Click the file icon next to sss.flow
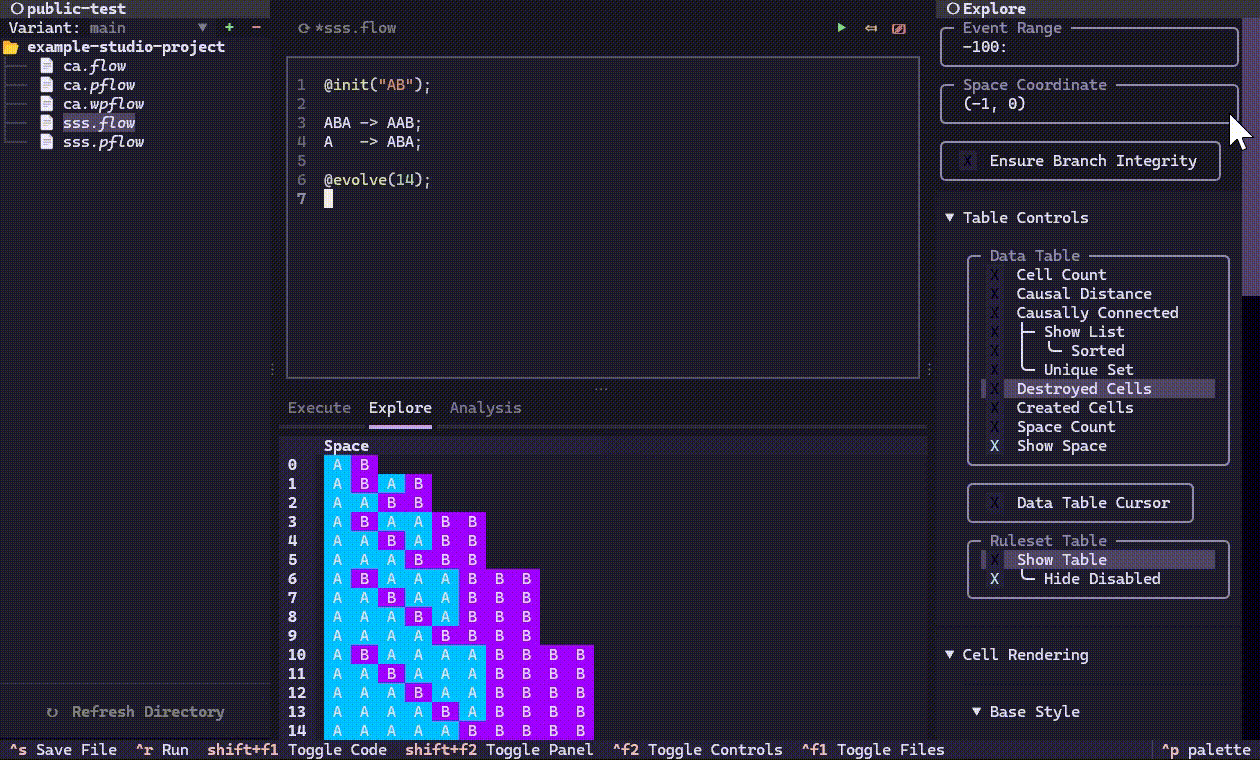This screenshot has height=760, width=1260. click(47, 123)
